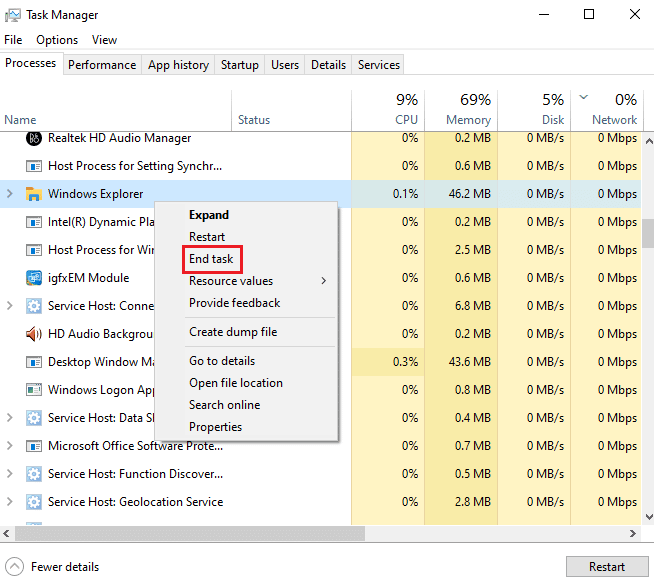Screen dimensions: 654x585
Task: Switch to the App history tab
Action: (x=178, y=65)
